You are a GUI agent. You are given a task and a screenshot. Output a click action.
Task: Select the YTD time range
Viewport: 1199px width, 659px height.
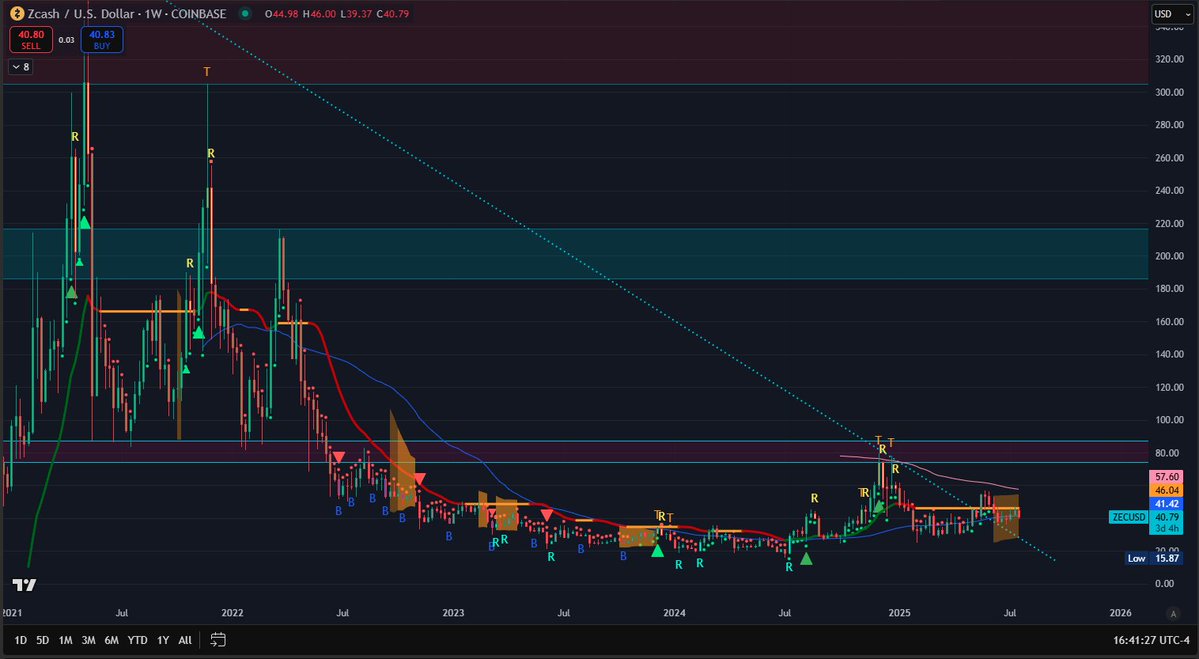138,640
